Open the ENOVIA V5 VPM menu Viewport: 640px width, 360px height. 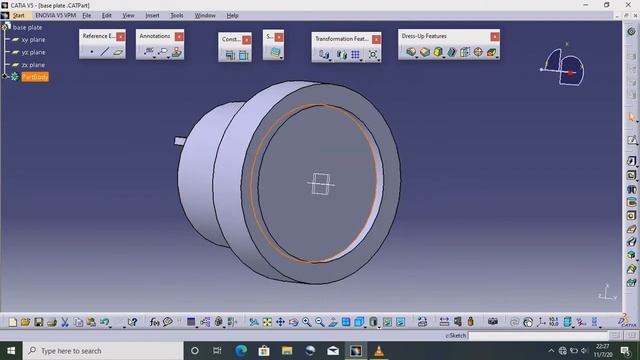coord(56,16)
